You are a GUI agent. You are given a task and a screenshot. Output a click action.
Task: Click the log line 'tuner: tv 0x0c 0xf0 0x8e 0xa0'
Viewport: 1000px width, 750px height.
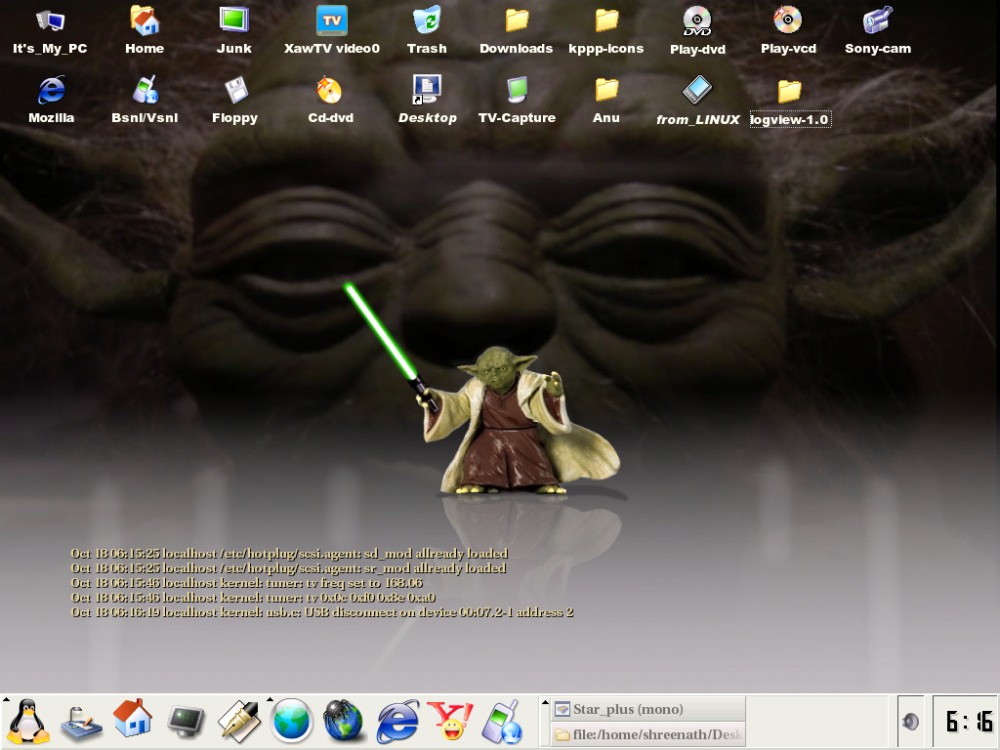pos(253,598)
